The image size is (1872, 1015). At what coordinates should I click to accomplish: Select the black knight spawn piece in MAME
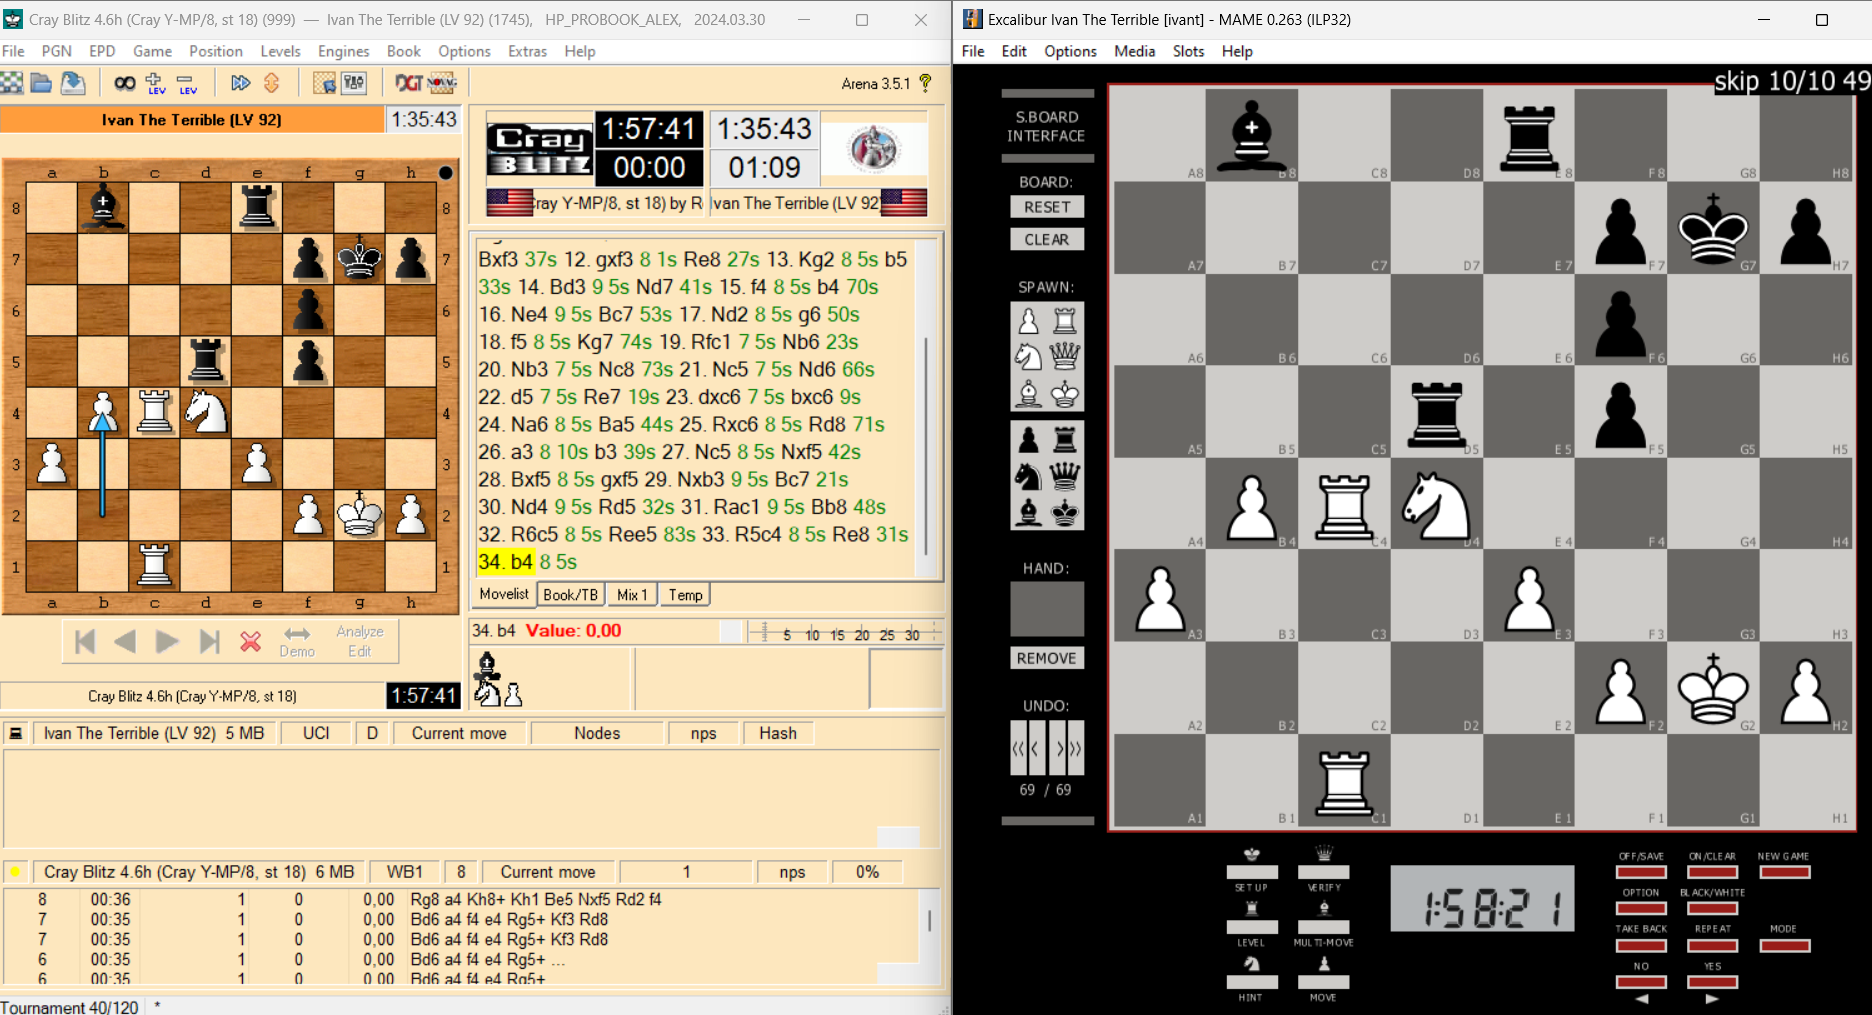tap(1028, 476)
